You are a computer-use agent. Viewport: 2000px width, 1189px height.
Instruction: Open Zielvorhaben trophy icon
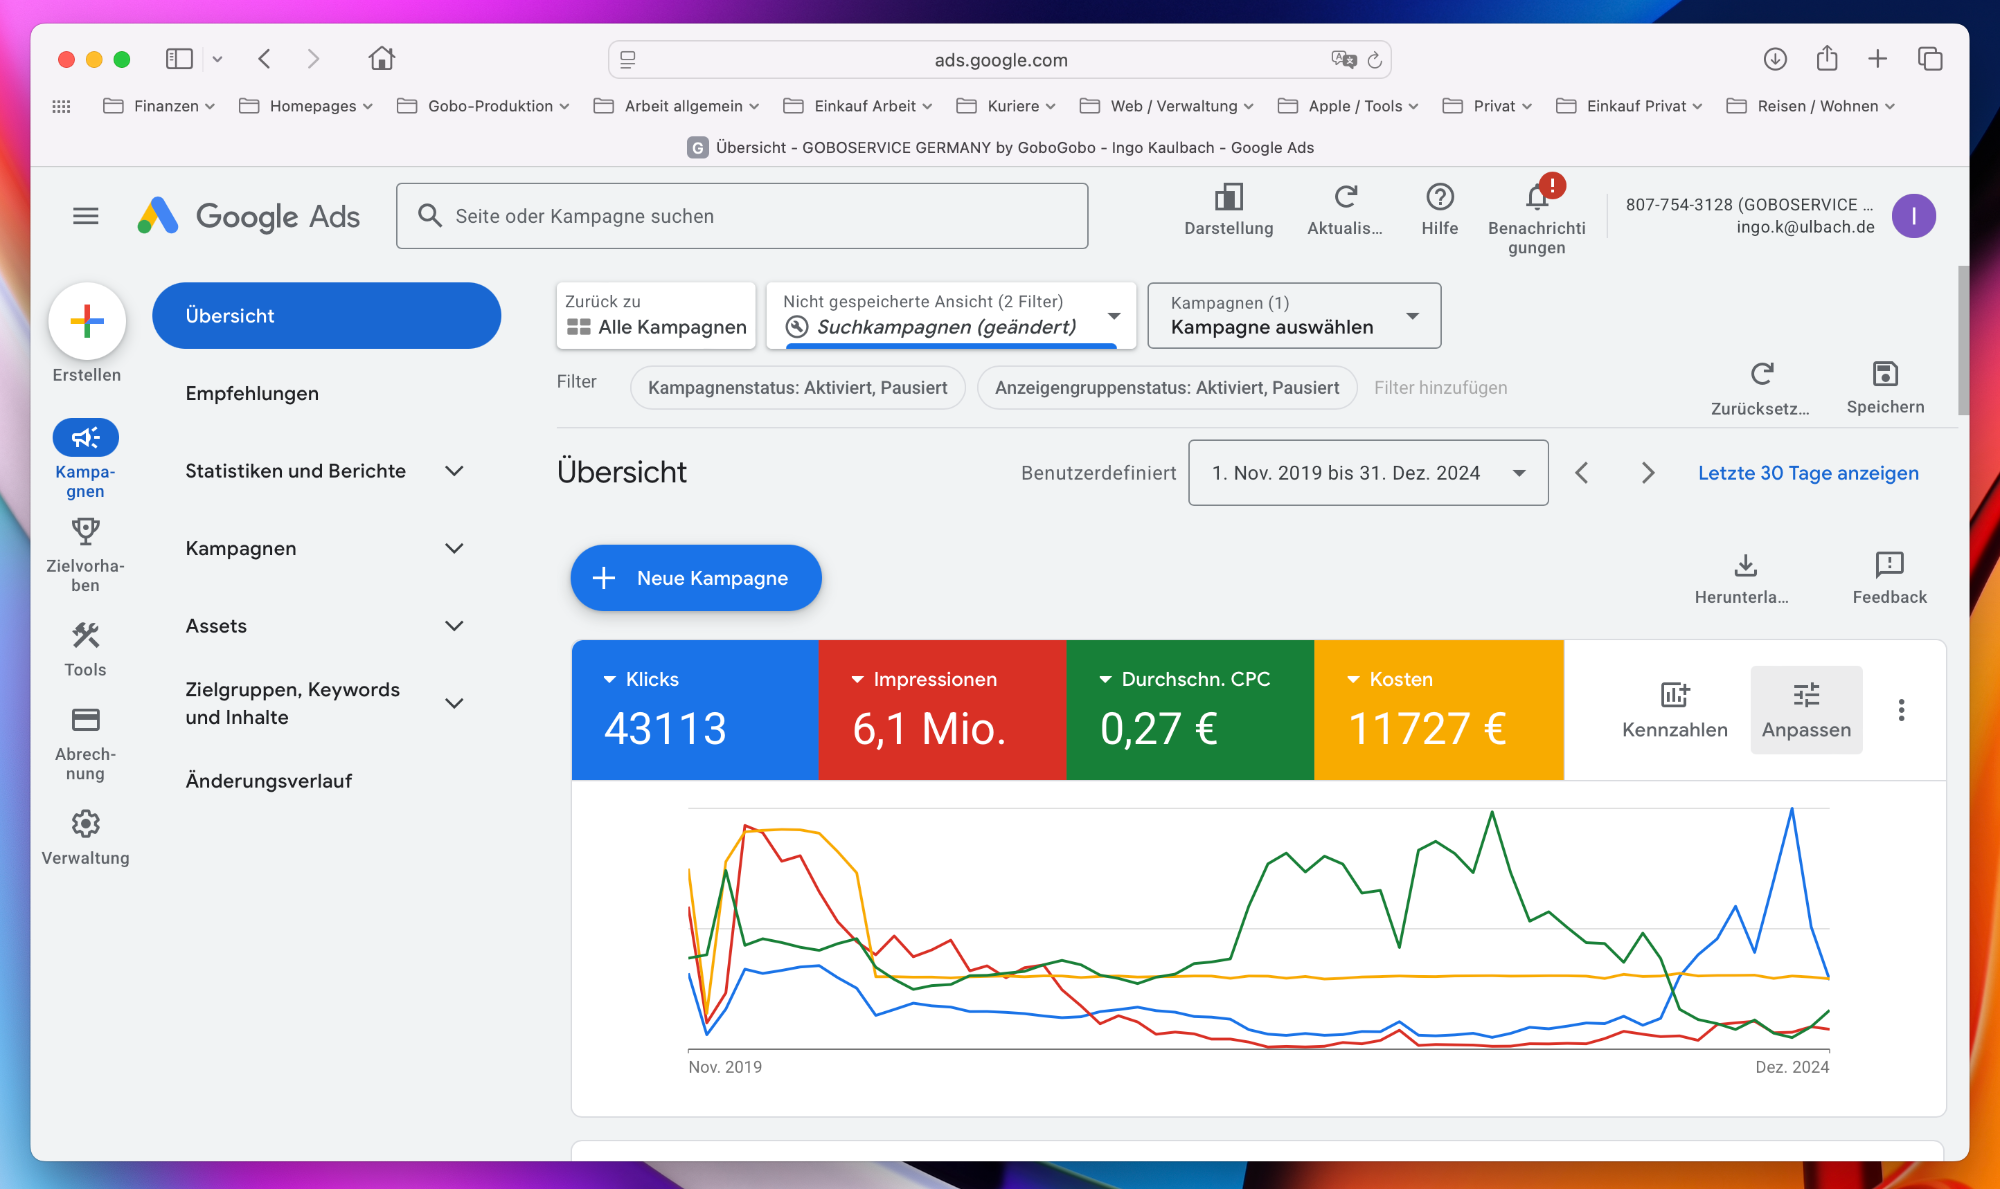click(x=85, y=531)
